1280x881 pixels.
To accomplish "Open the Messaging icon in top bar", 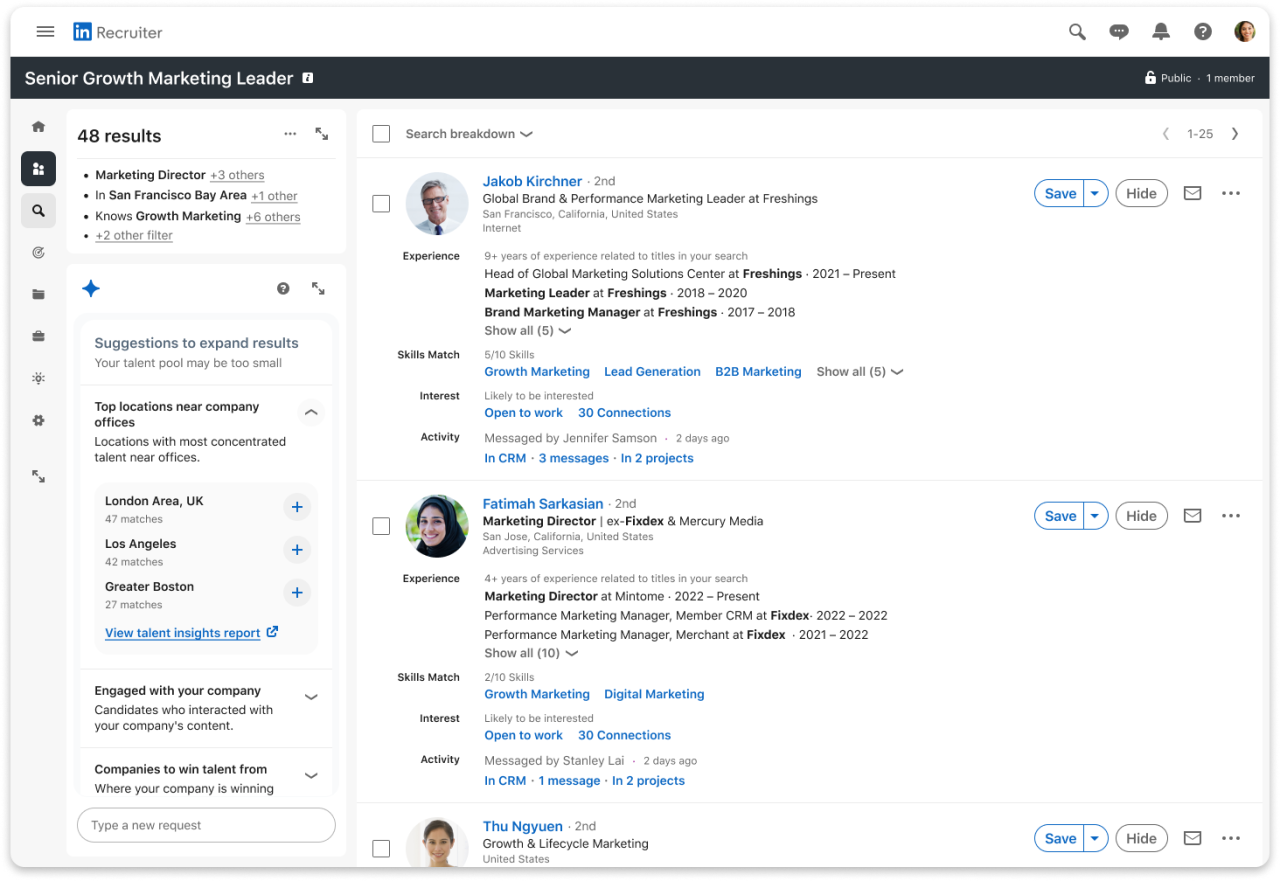I will [x=1118, y=31].
